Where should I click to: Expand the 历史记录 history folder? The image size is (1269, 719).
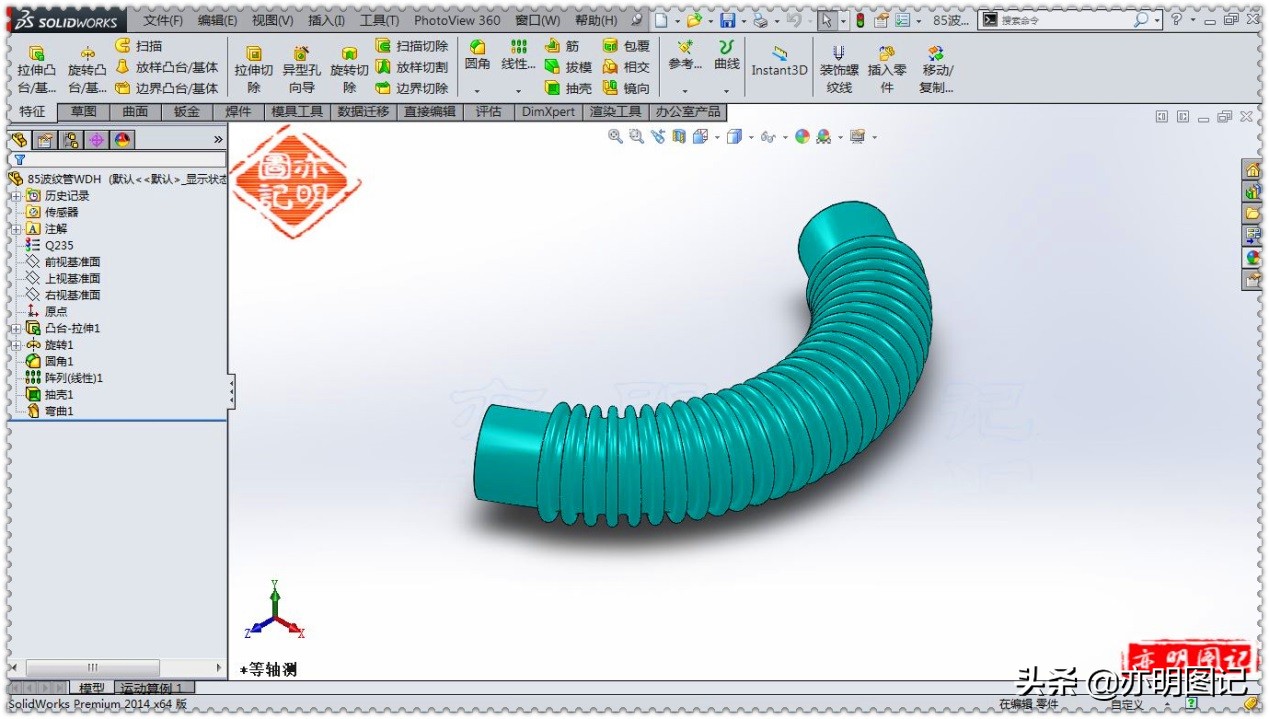coord(14,195)
